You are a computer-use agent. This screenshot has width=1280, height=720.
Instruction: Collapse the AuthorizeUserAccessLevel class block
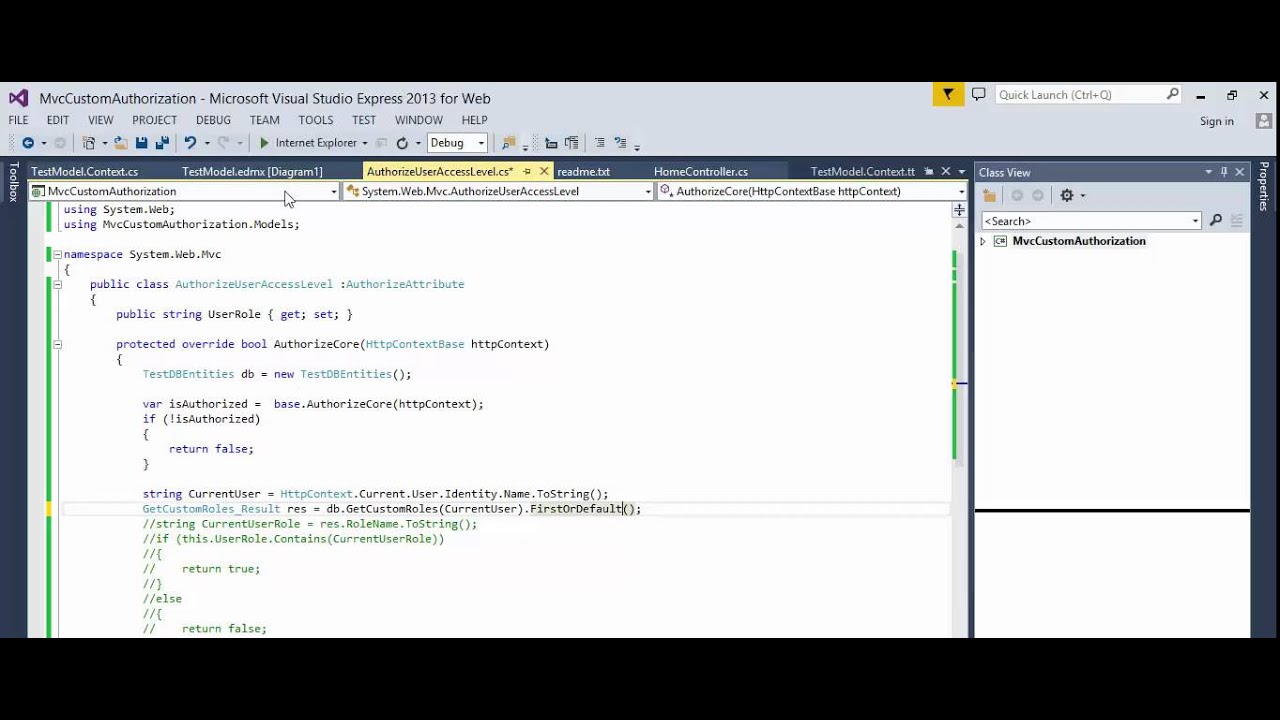57,285
